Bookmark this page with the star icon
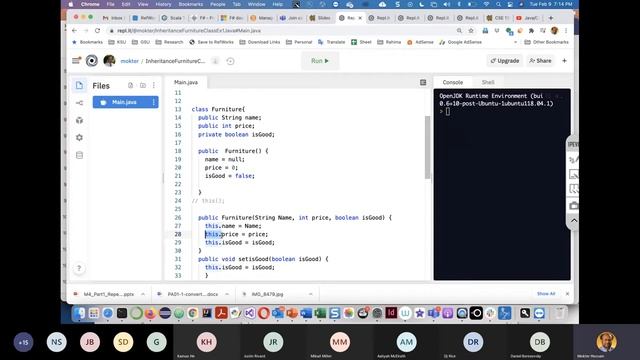 [471, 31]
